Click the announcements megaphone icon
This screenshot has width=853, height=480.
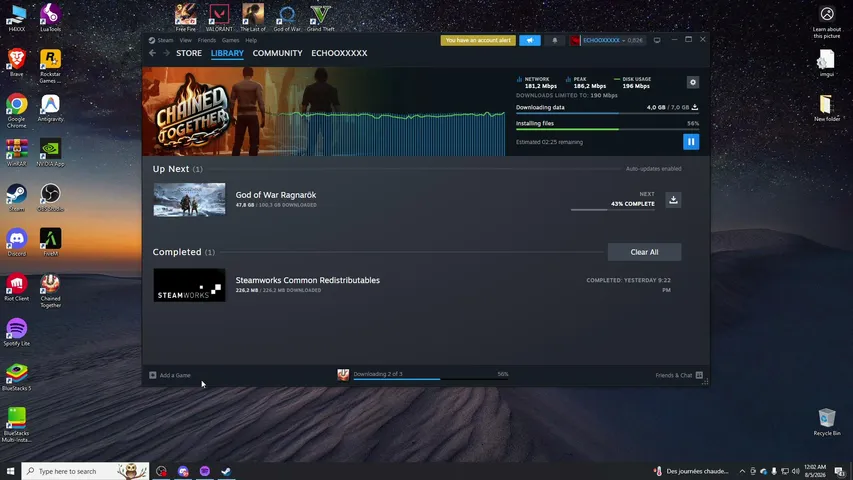[x=530, y=40]
